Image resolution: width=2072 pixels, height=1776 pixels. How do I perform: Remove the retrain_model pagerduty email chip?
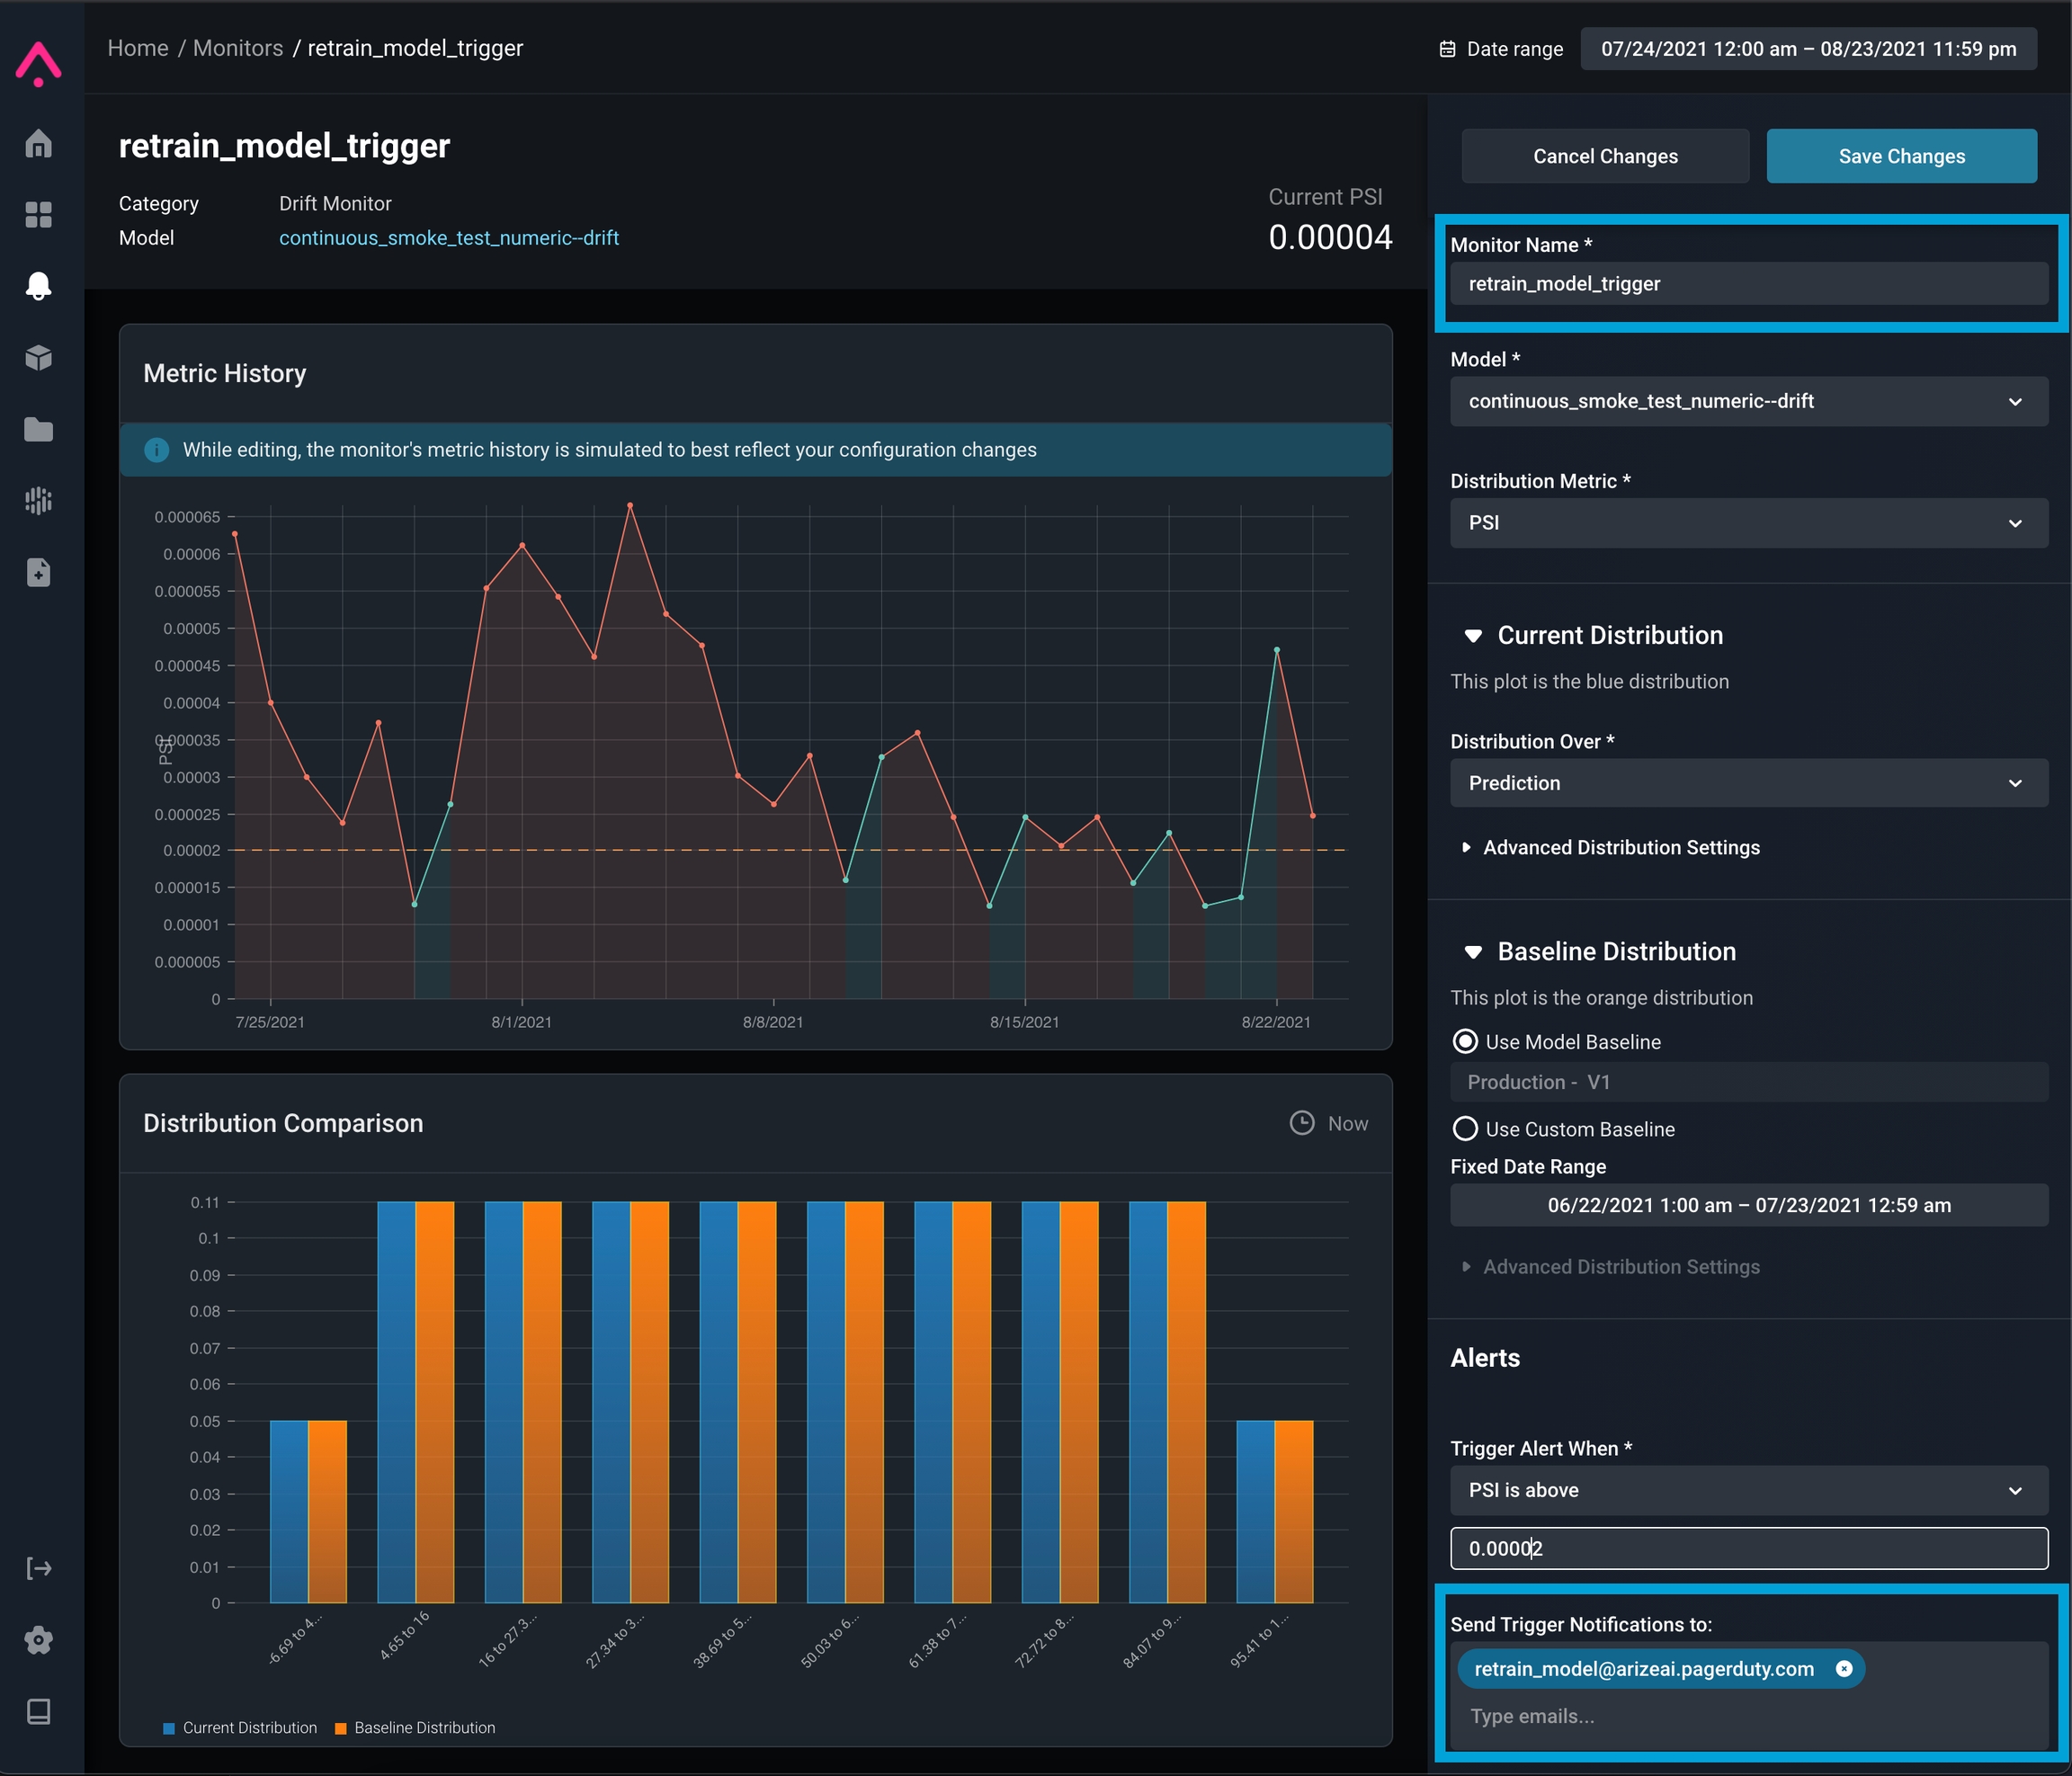[x=1844, y=1669]
